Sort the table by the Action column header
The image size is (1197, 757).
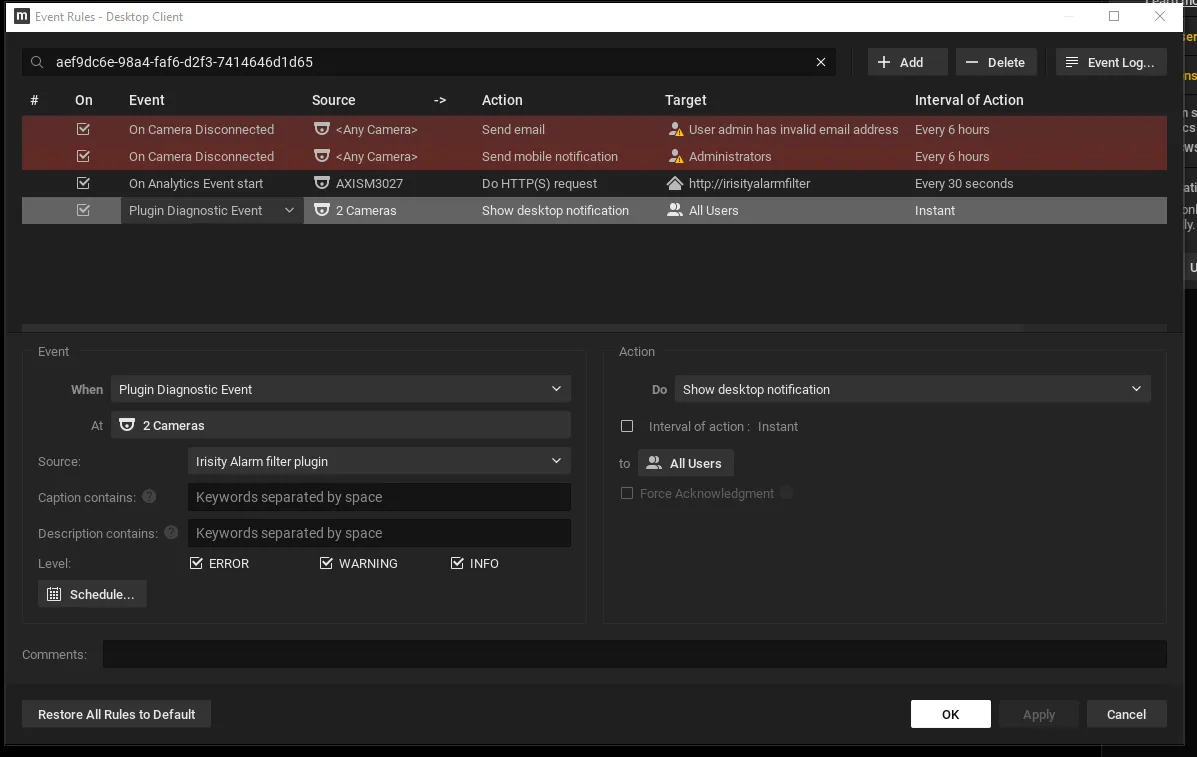502,100
